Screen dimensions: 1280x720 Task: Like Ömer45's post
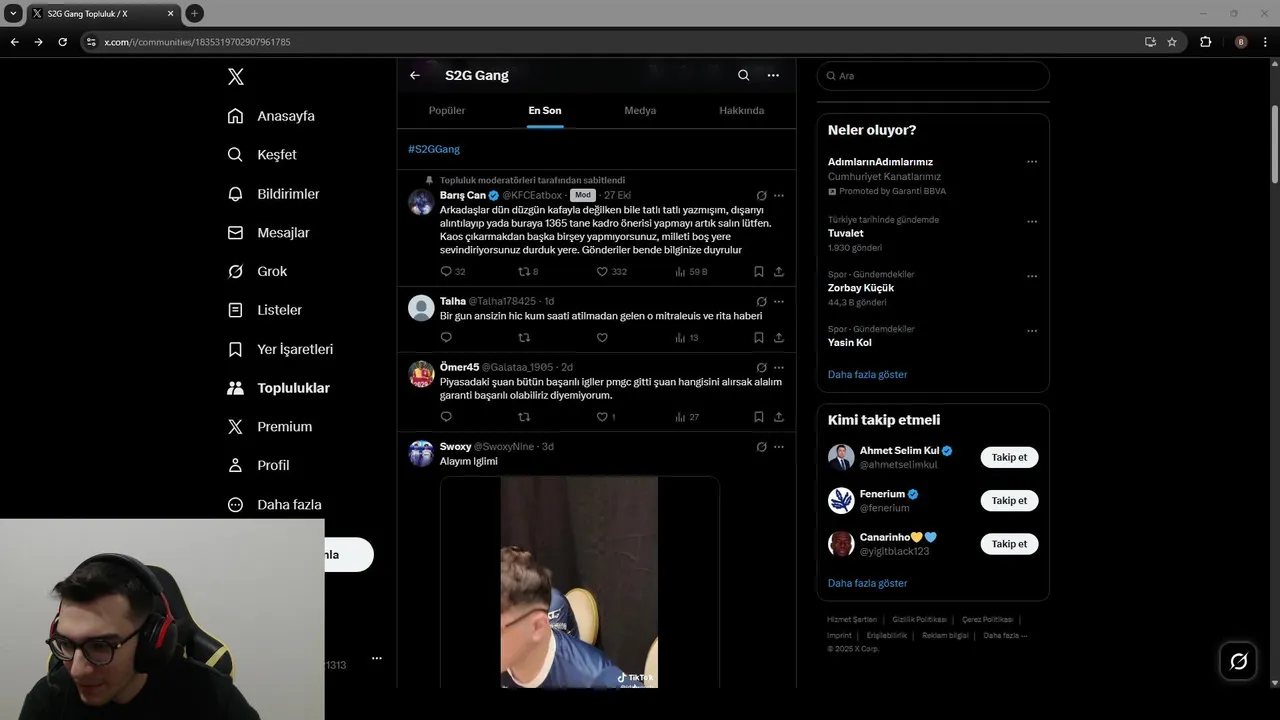[x=602, y=417]
